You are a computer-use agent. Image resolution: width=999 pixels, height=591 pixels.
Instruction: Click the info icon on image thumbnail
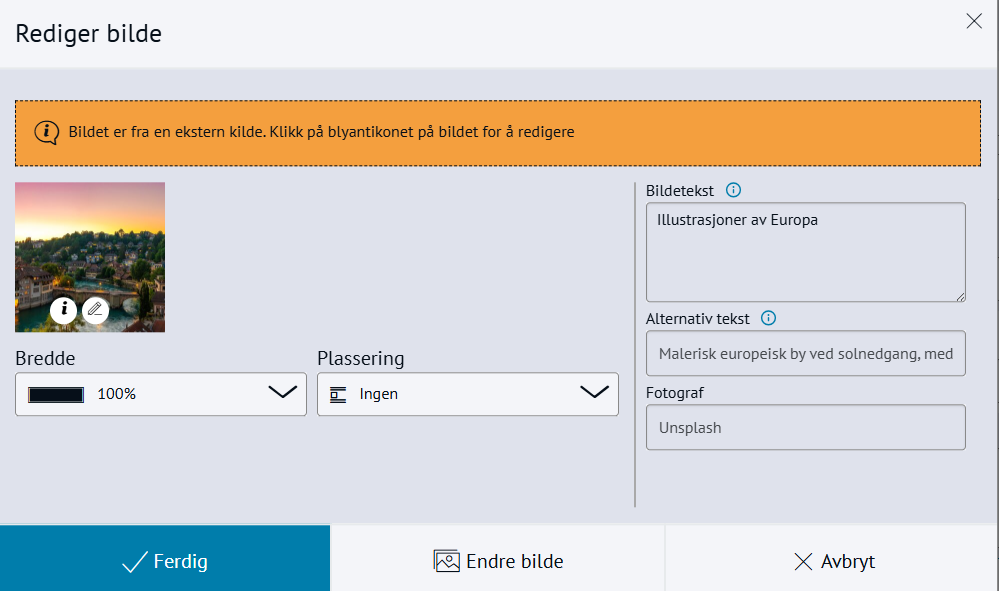(x=64, y=309)
